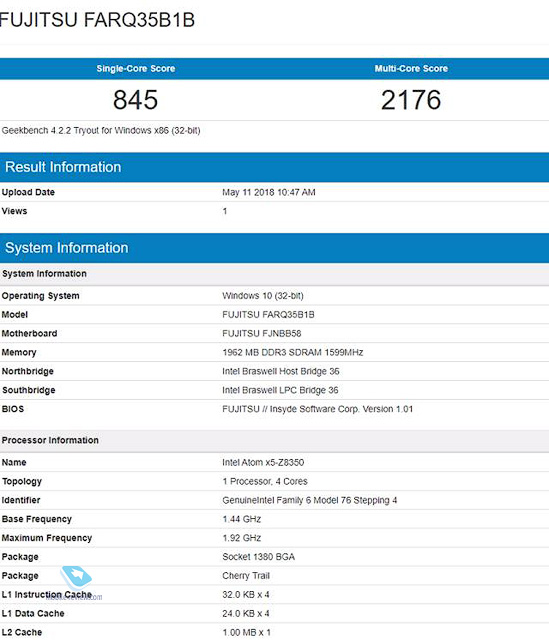Select the FUJITSU FJNBB58 motherboard value
This screenshot has width=549, height=640.
point(262,333)
